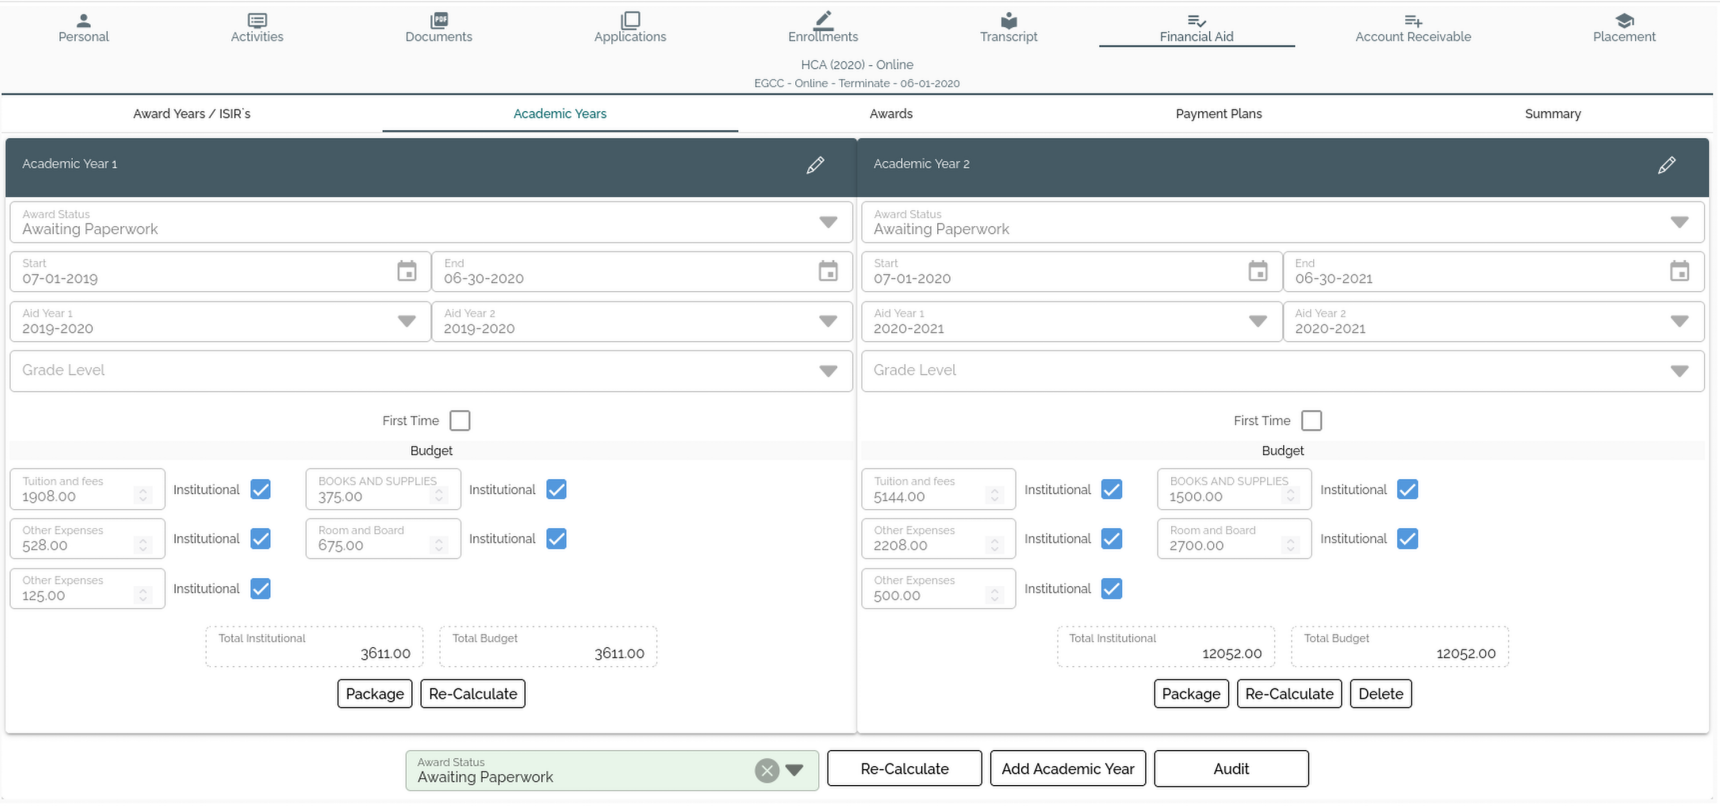Click the Add Academic Year button
1720x812 pixels.
(x=1067, y=769)
